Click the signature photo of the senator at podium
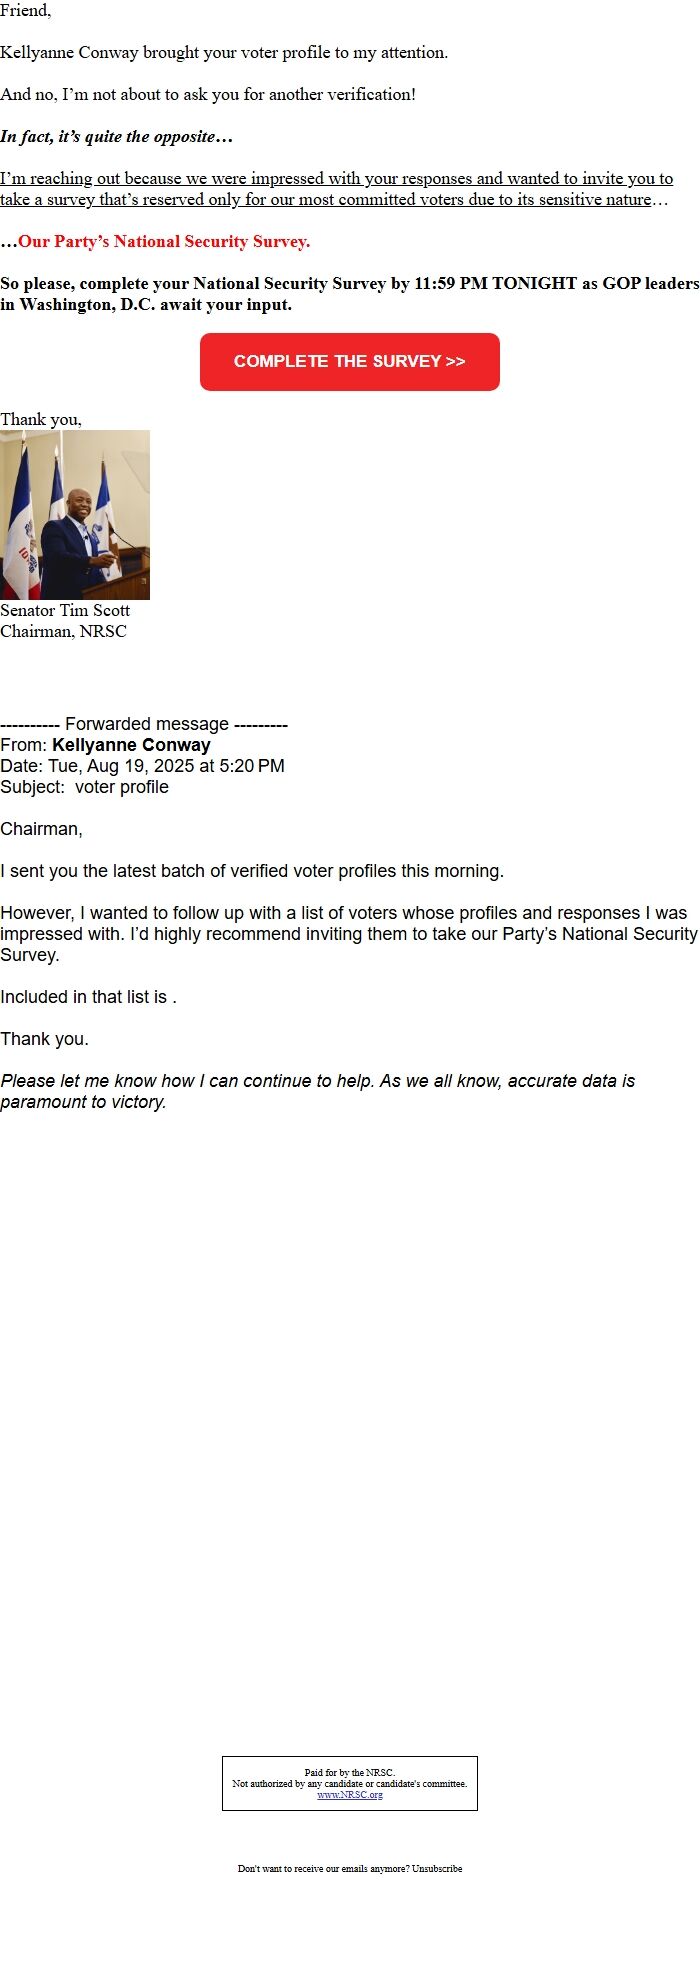The image size is (700, 1962). [x=75, y=515]
